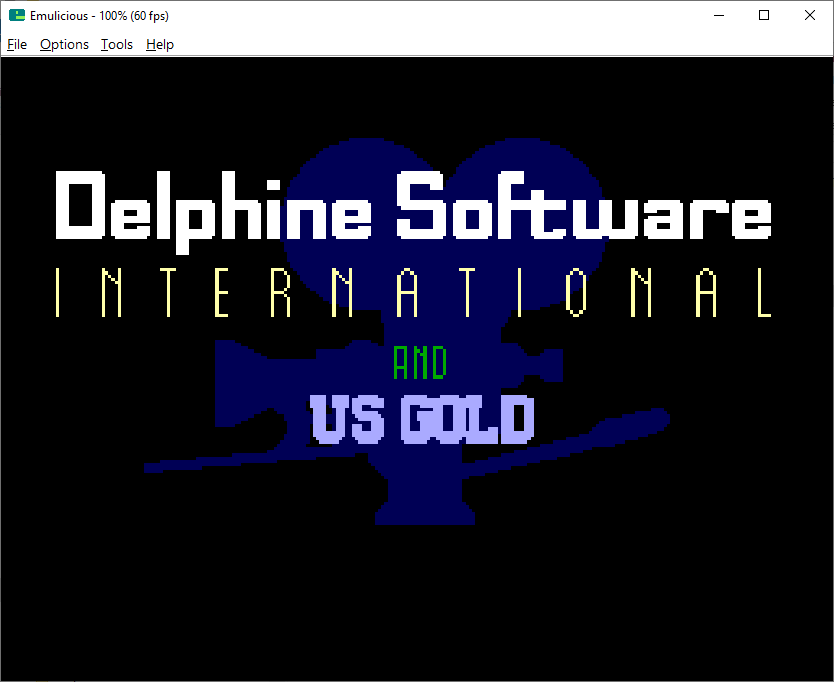The width and height of the screenshot is (834, 682).
Task: Open the Help menu
Action: coord(160,44)
